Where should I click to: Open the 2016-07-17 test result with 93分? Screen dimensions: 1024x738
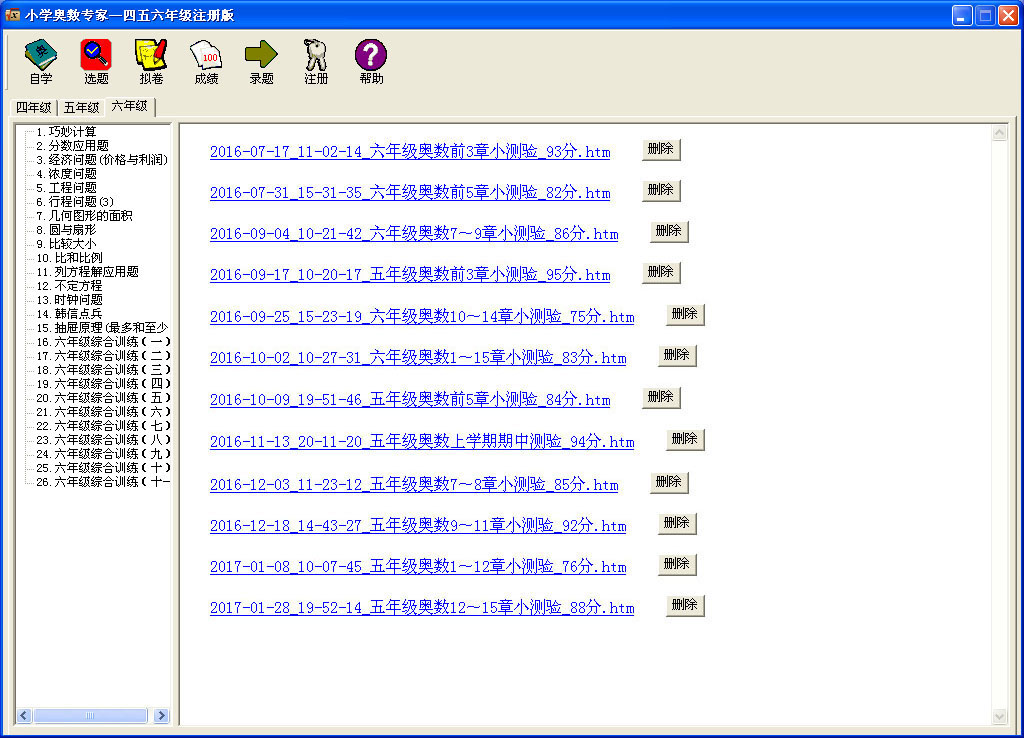(x=409, y=152)
